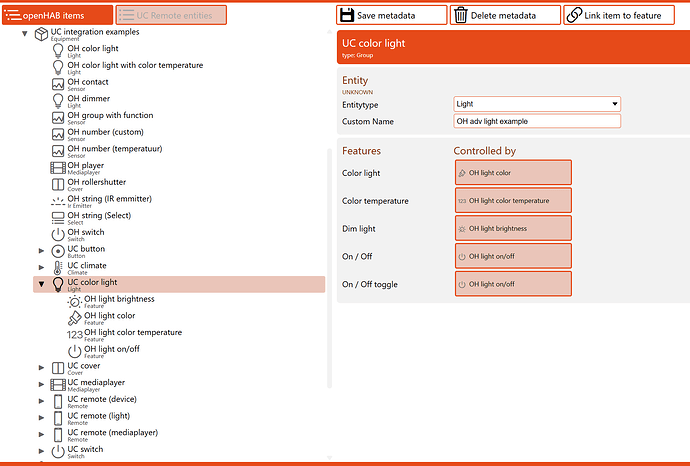Screen dimensions: 690x466
Task: Expand the UC mediaplayer tree node
Action: (41, 384)
